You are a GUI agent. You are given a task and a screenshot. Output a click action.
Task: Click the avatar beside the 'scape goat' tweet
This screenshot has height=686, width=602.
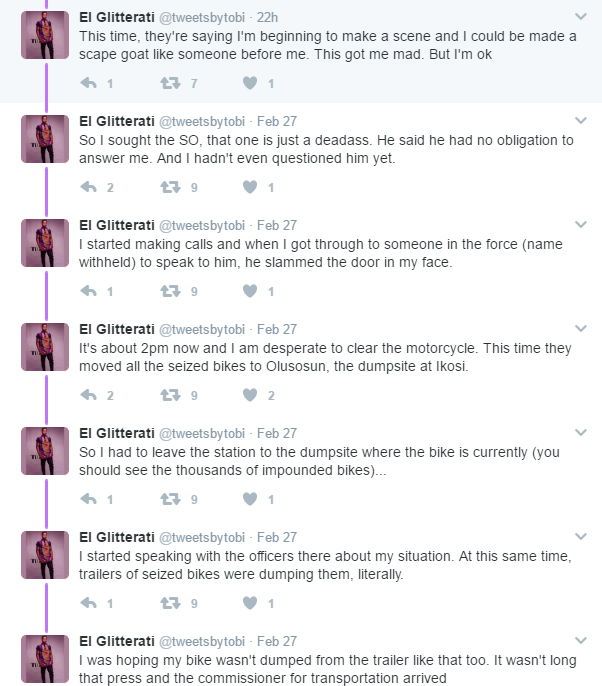pos(45,34)
